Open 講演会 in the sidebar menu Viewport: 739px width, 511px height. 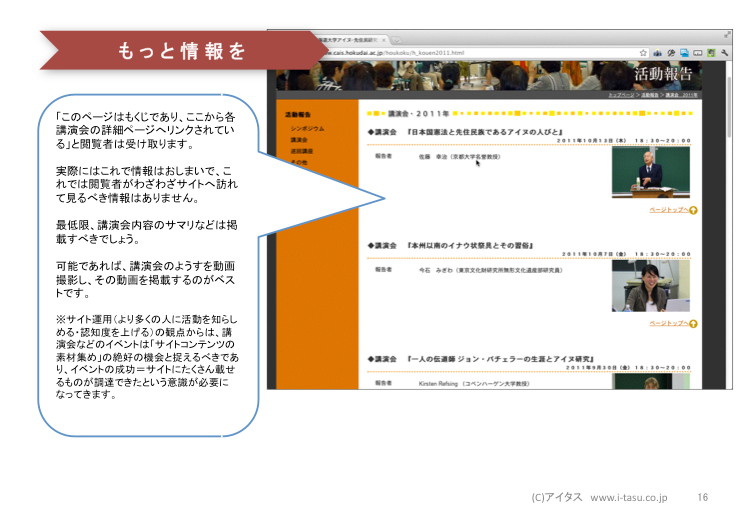coord(299,140)
